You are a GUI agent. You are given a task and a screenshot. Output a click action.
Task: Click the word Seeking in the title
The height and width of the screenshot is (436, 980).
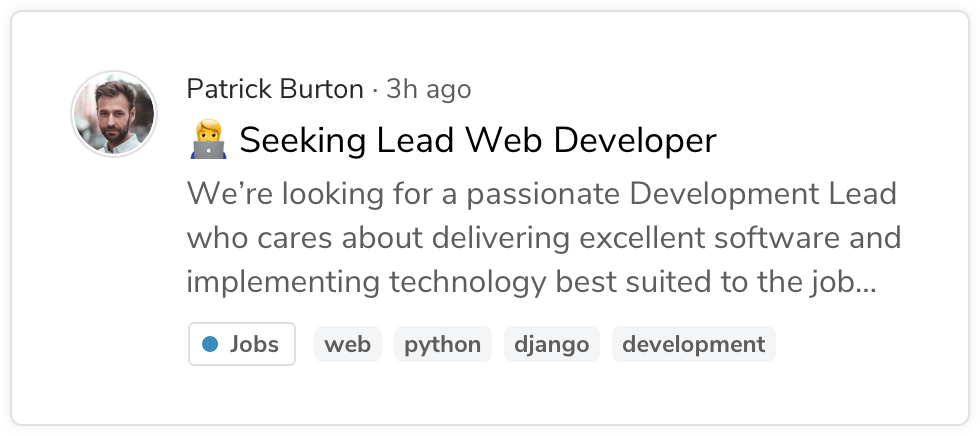[303, 141]
